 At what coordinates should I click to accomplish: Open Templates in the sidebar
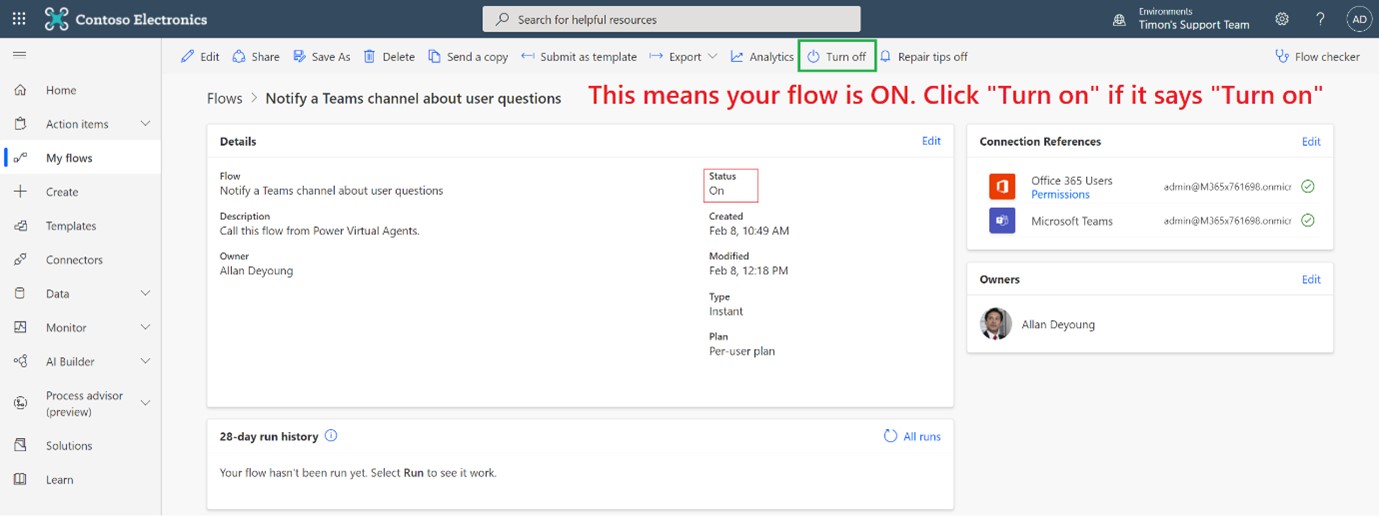click(81, 226)
